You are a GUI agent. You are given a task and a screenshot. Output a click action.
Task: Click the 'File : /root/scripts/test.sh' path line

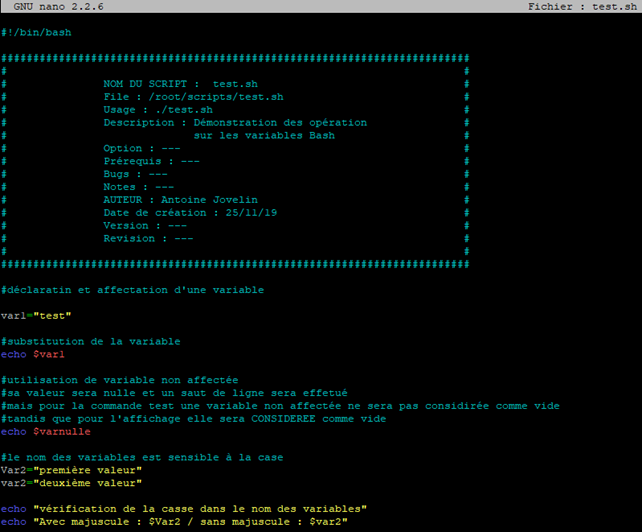coord(193,97)
